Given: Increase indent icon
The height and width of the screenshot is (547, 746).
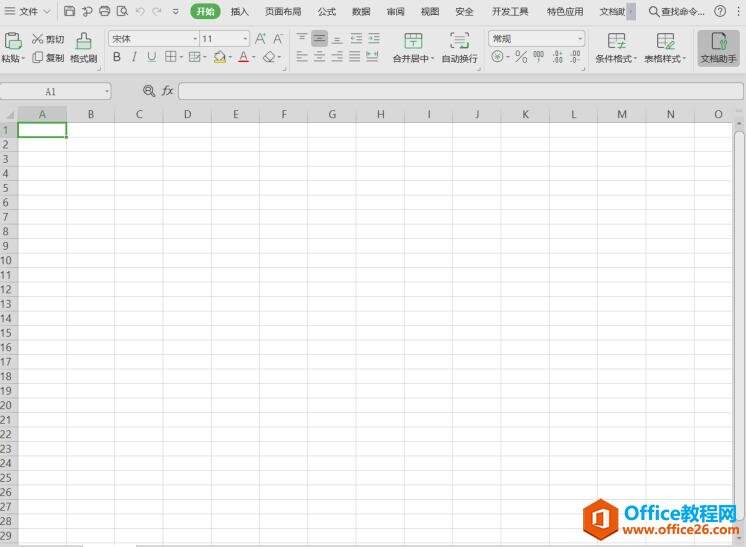Looking at the screenshot, I should [x=374, y=38].
